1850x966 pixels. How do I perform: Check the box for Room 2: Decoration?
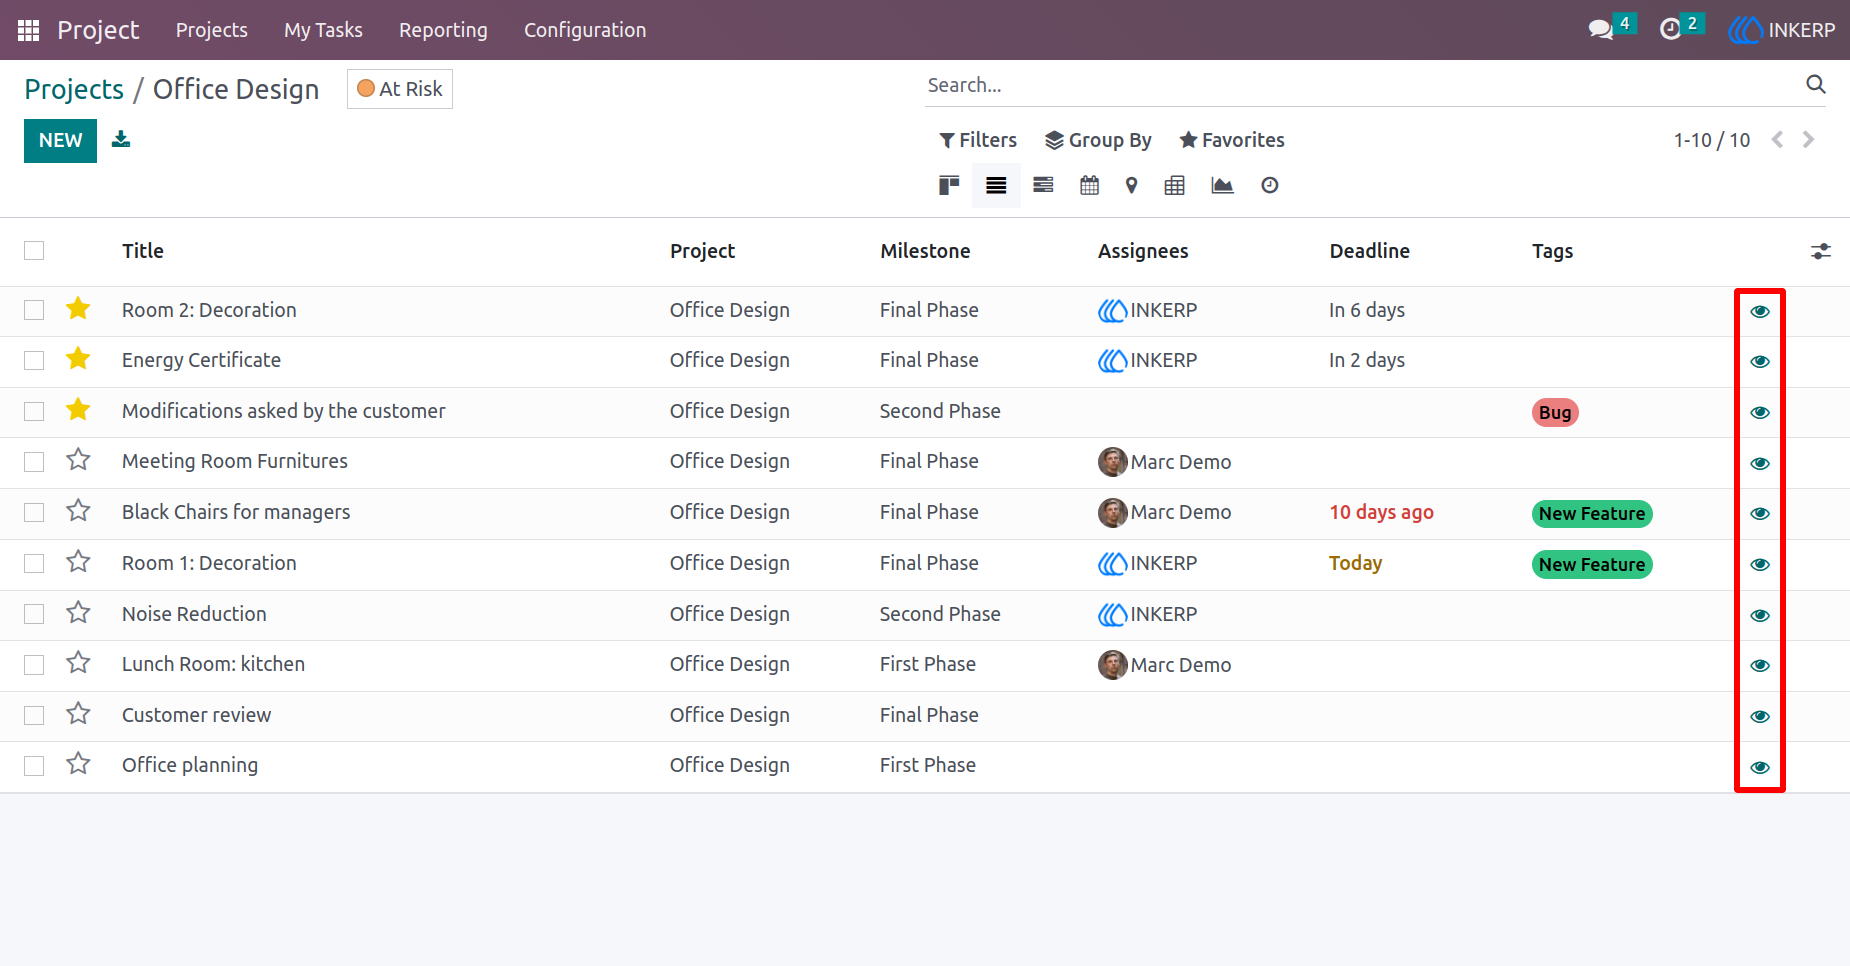(x=34, y=310)
